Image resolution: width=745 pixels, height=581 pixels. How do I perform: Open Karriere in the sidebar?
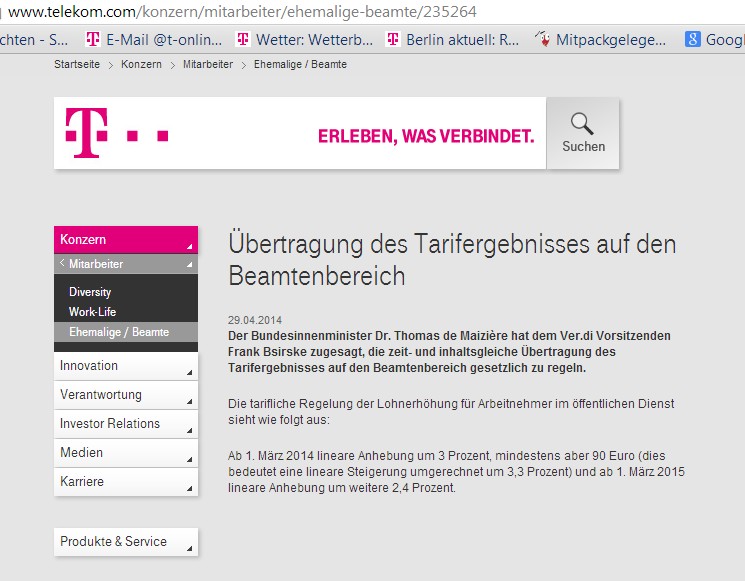[125, 482]
